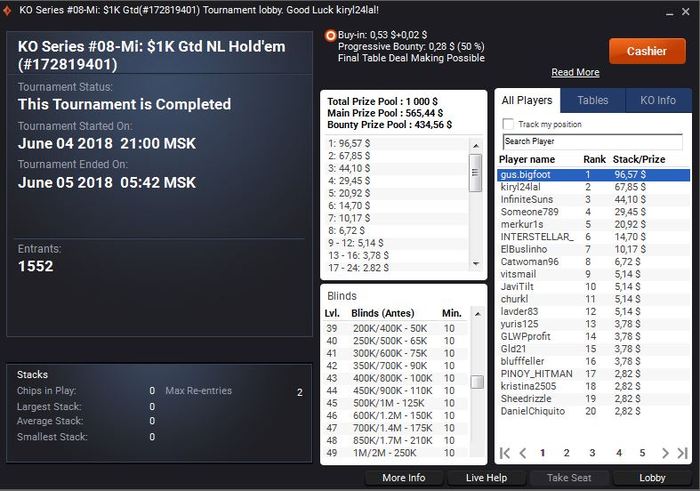The height and width of the screenshot is (491, 700).
Task: Select player Catwoman96 row
Action: 593,262
